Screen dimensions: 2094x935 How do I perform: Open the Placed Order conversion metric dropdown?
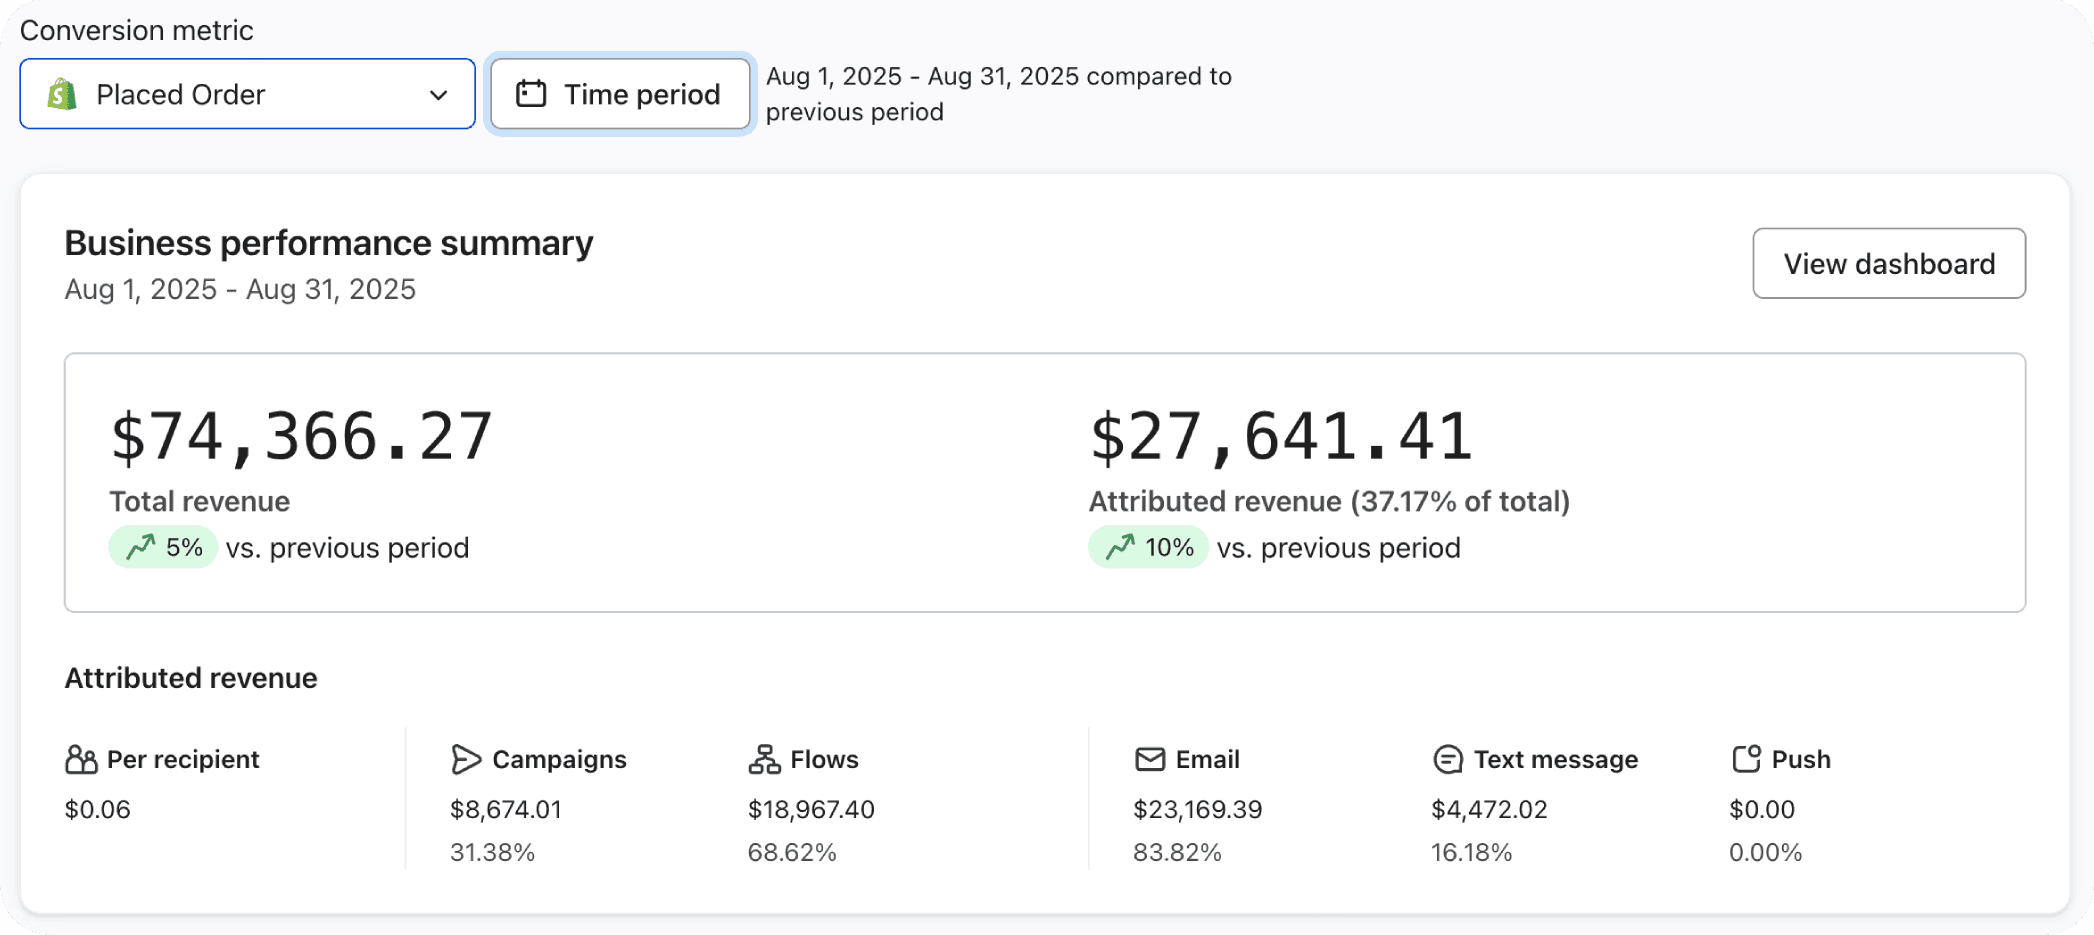[247, 94]
